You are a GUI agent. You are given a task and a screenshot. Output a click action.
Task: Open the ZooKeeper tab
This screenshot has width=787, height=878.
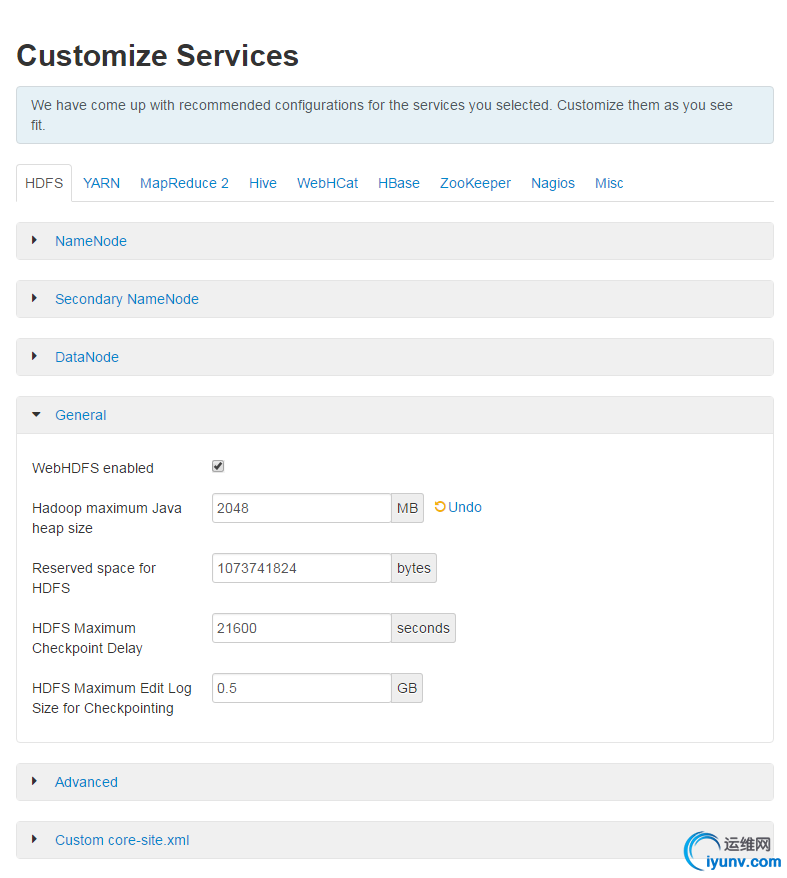[475, 183]
